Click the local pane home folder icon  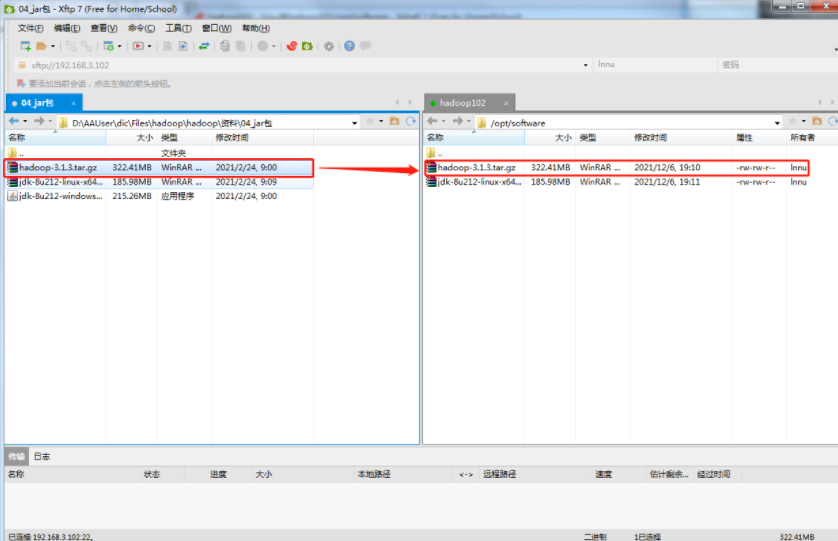[x=394, y=121]
